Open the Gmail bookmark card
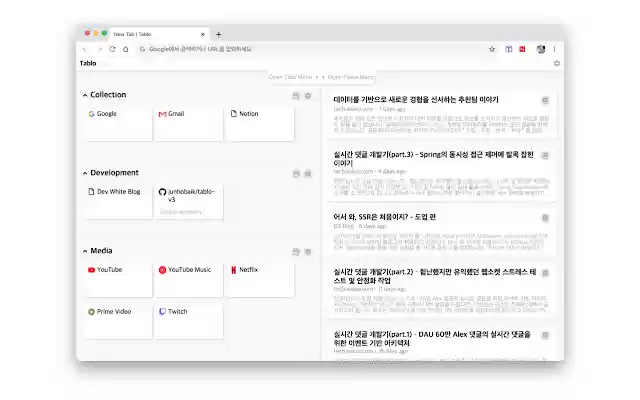The width and height of the screenshot is (640, 400). (189, 124)
